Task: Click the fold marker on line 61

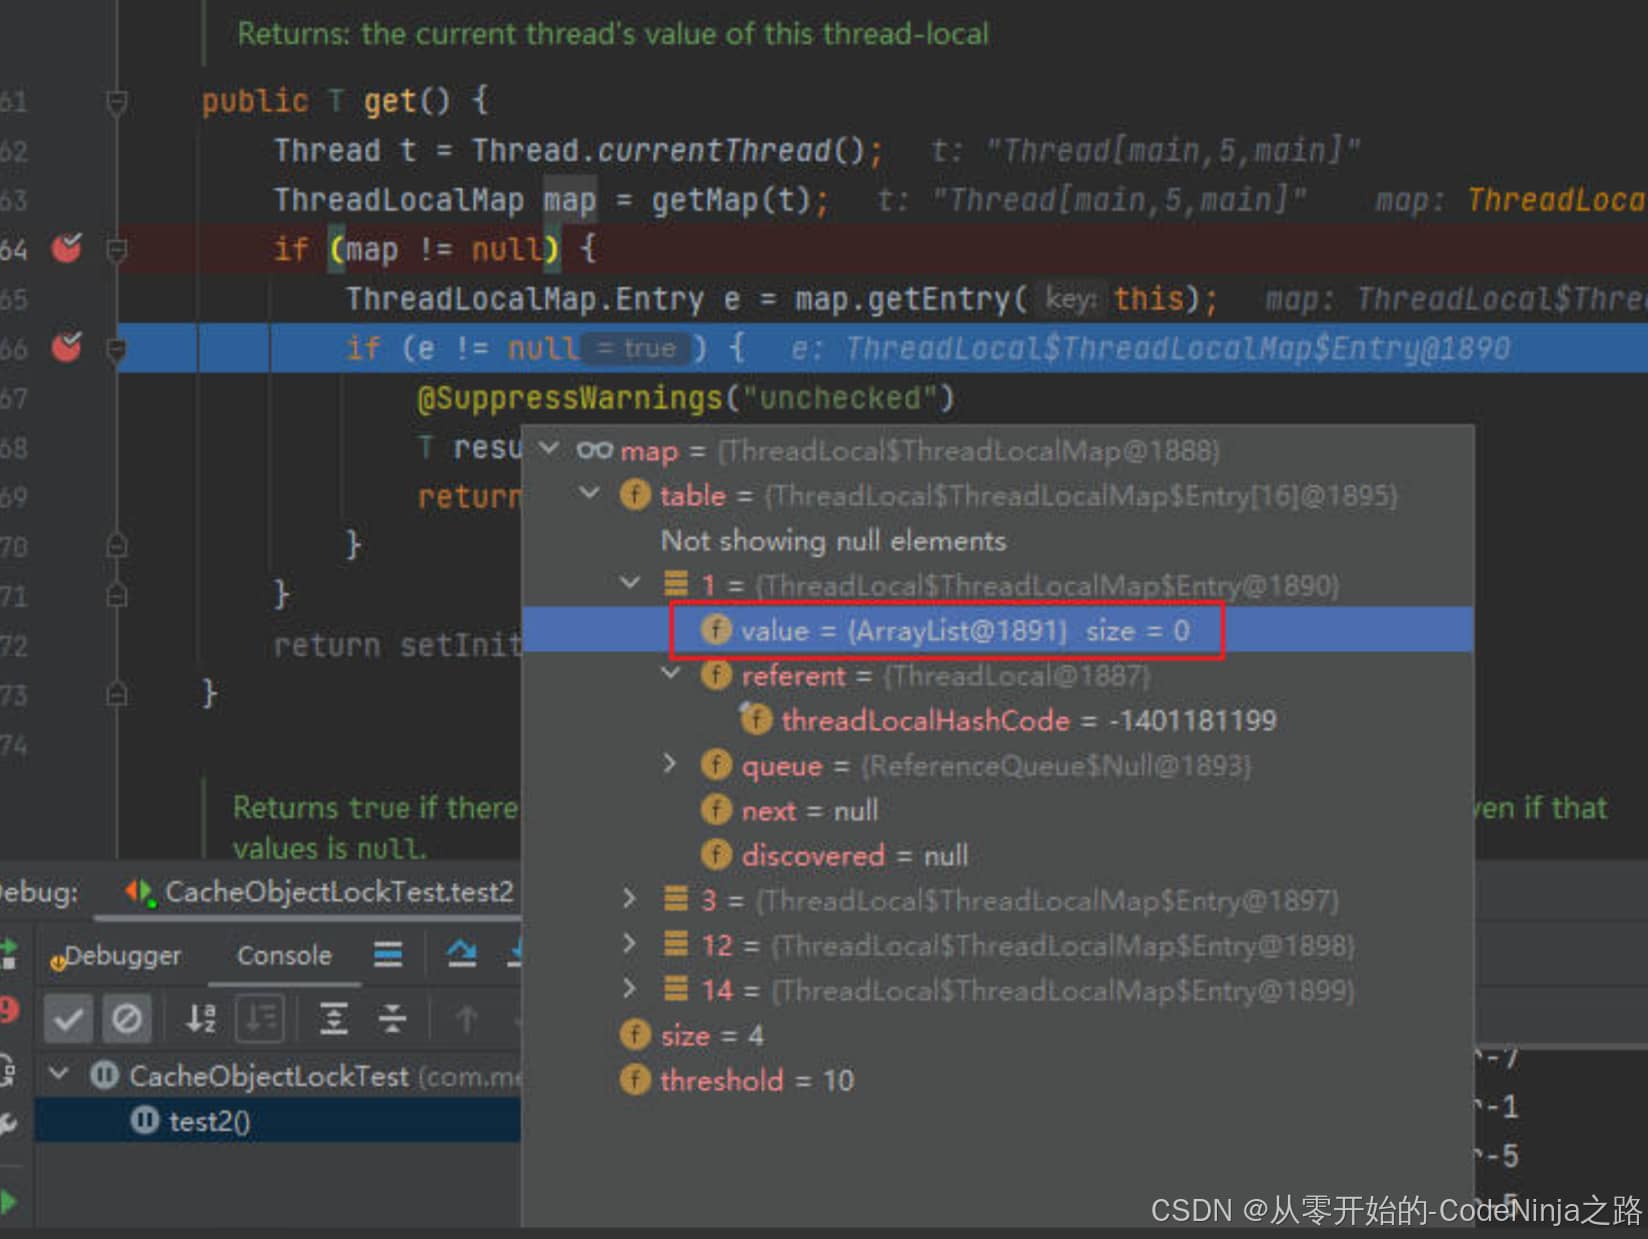Action: 117,102
